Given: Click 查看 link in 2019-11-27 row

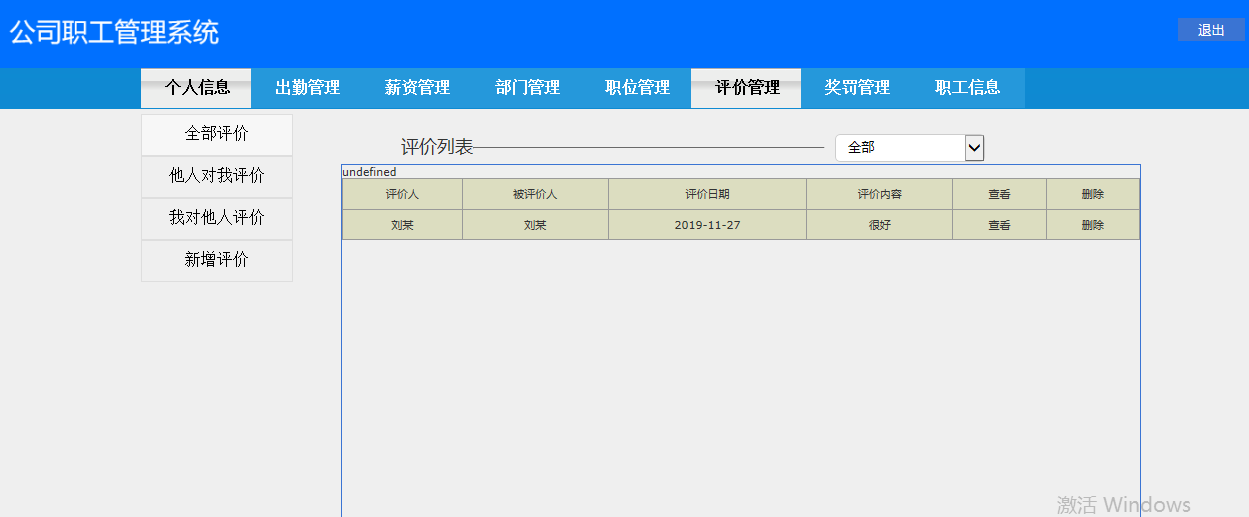Looking at the screenshot, I should click(x=999, y=225).
